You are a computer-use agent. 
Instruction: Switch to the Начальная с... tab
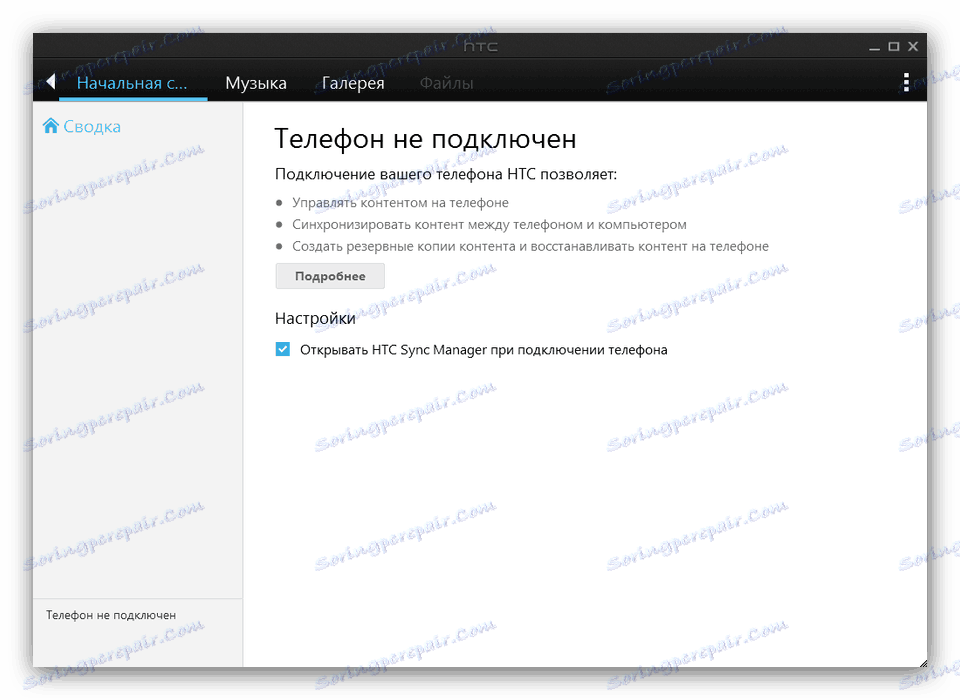132,83
